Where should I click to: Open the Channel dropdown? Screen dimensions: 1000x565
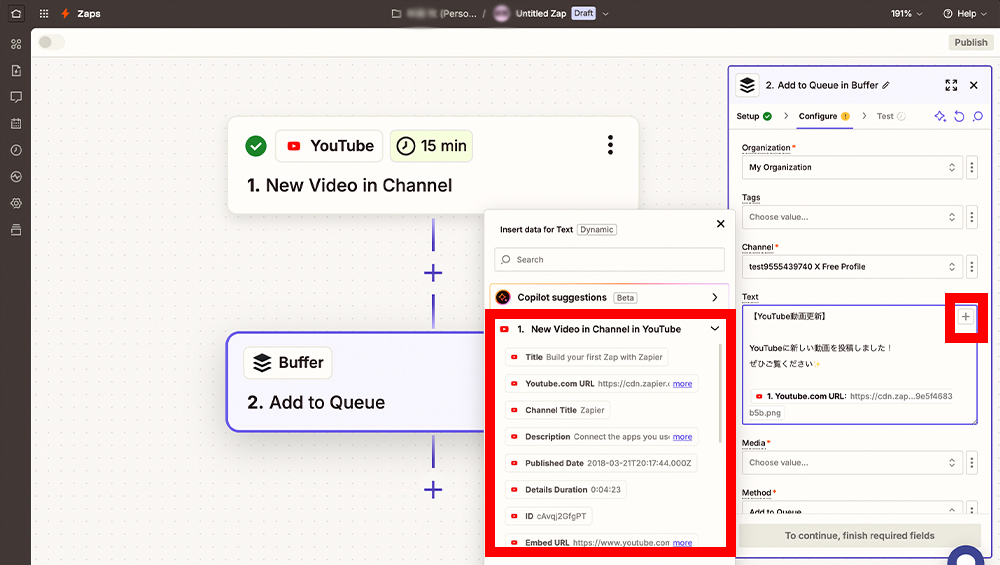click(852, 267)
